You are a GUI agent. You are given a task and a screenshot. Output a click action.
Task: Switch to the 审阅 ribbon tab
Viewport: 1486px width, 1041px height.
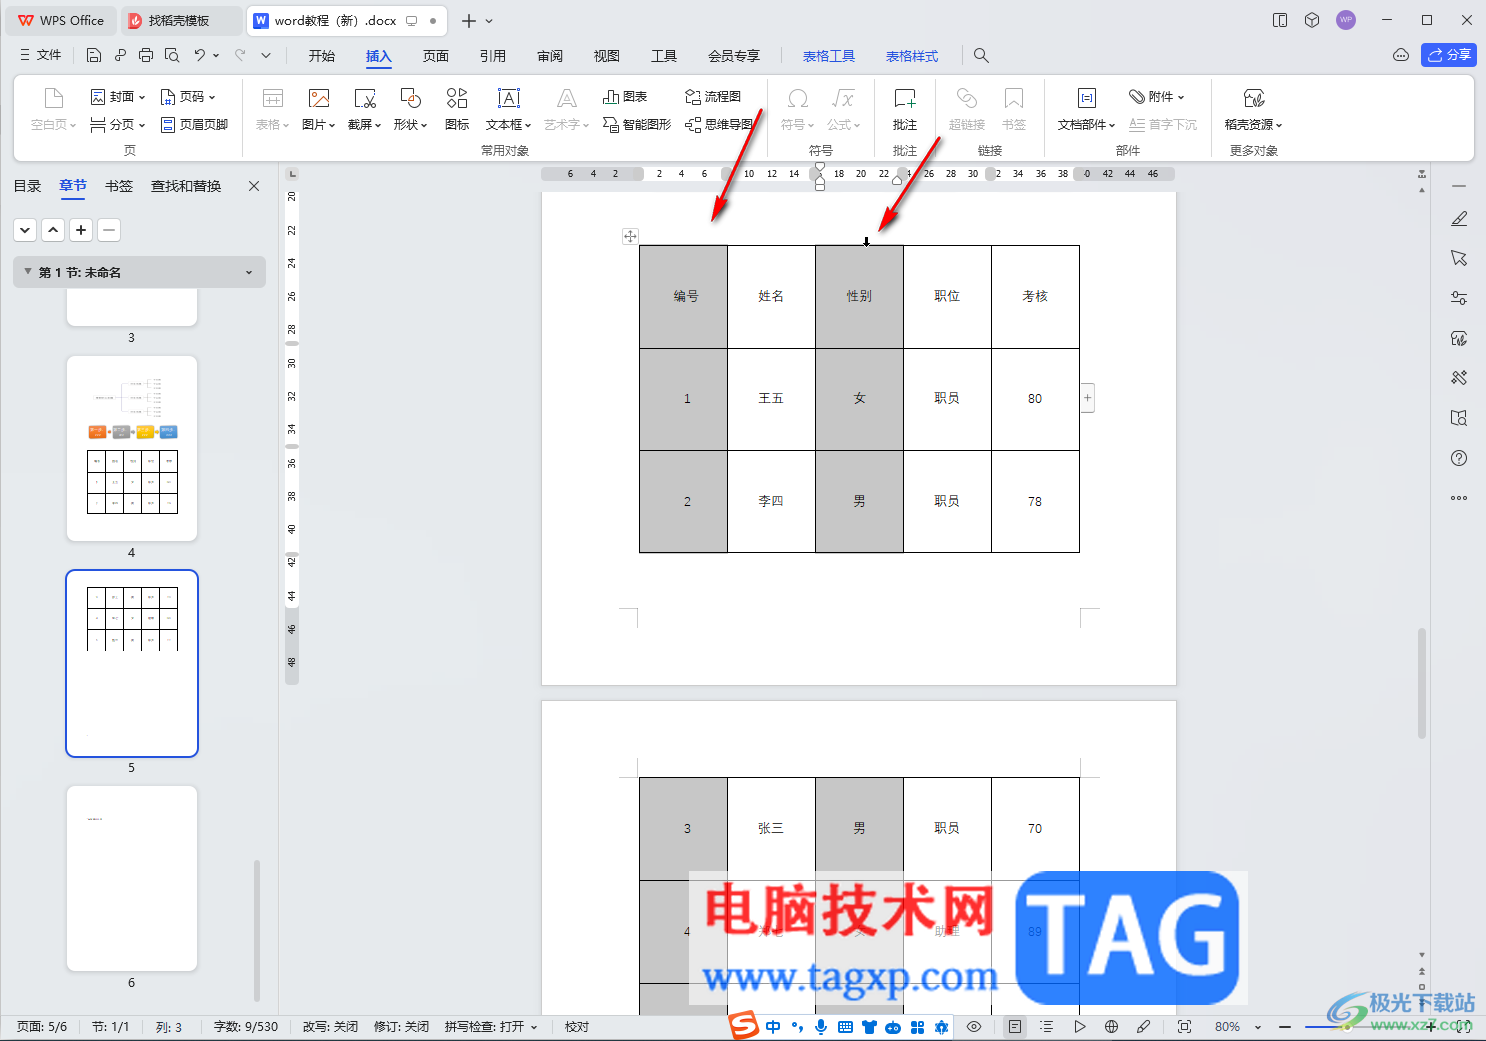(550, 56)
